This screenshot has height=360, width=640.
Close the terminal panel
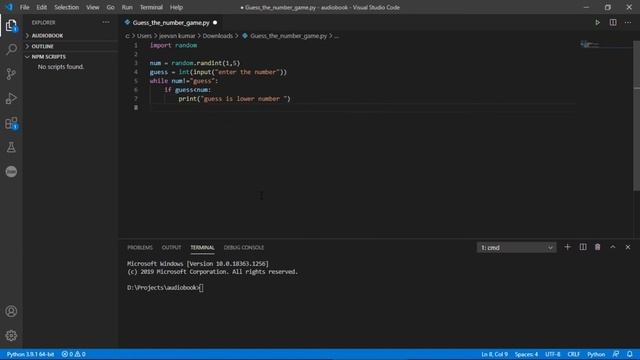point(628,247)
